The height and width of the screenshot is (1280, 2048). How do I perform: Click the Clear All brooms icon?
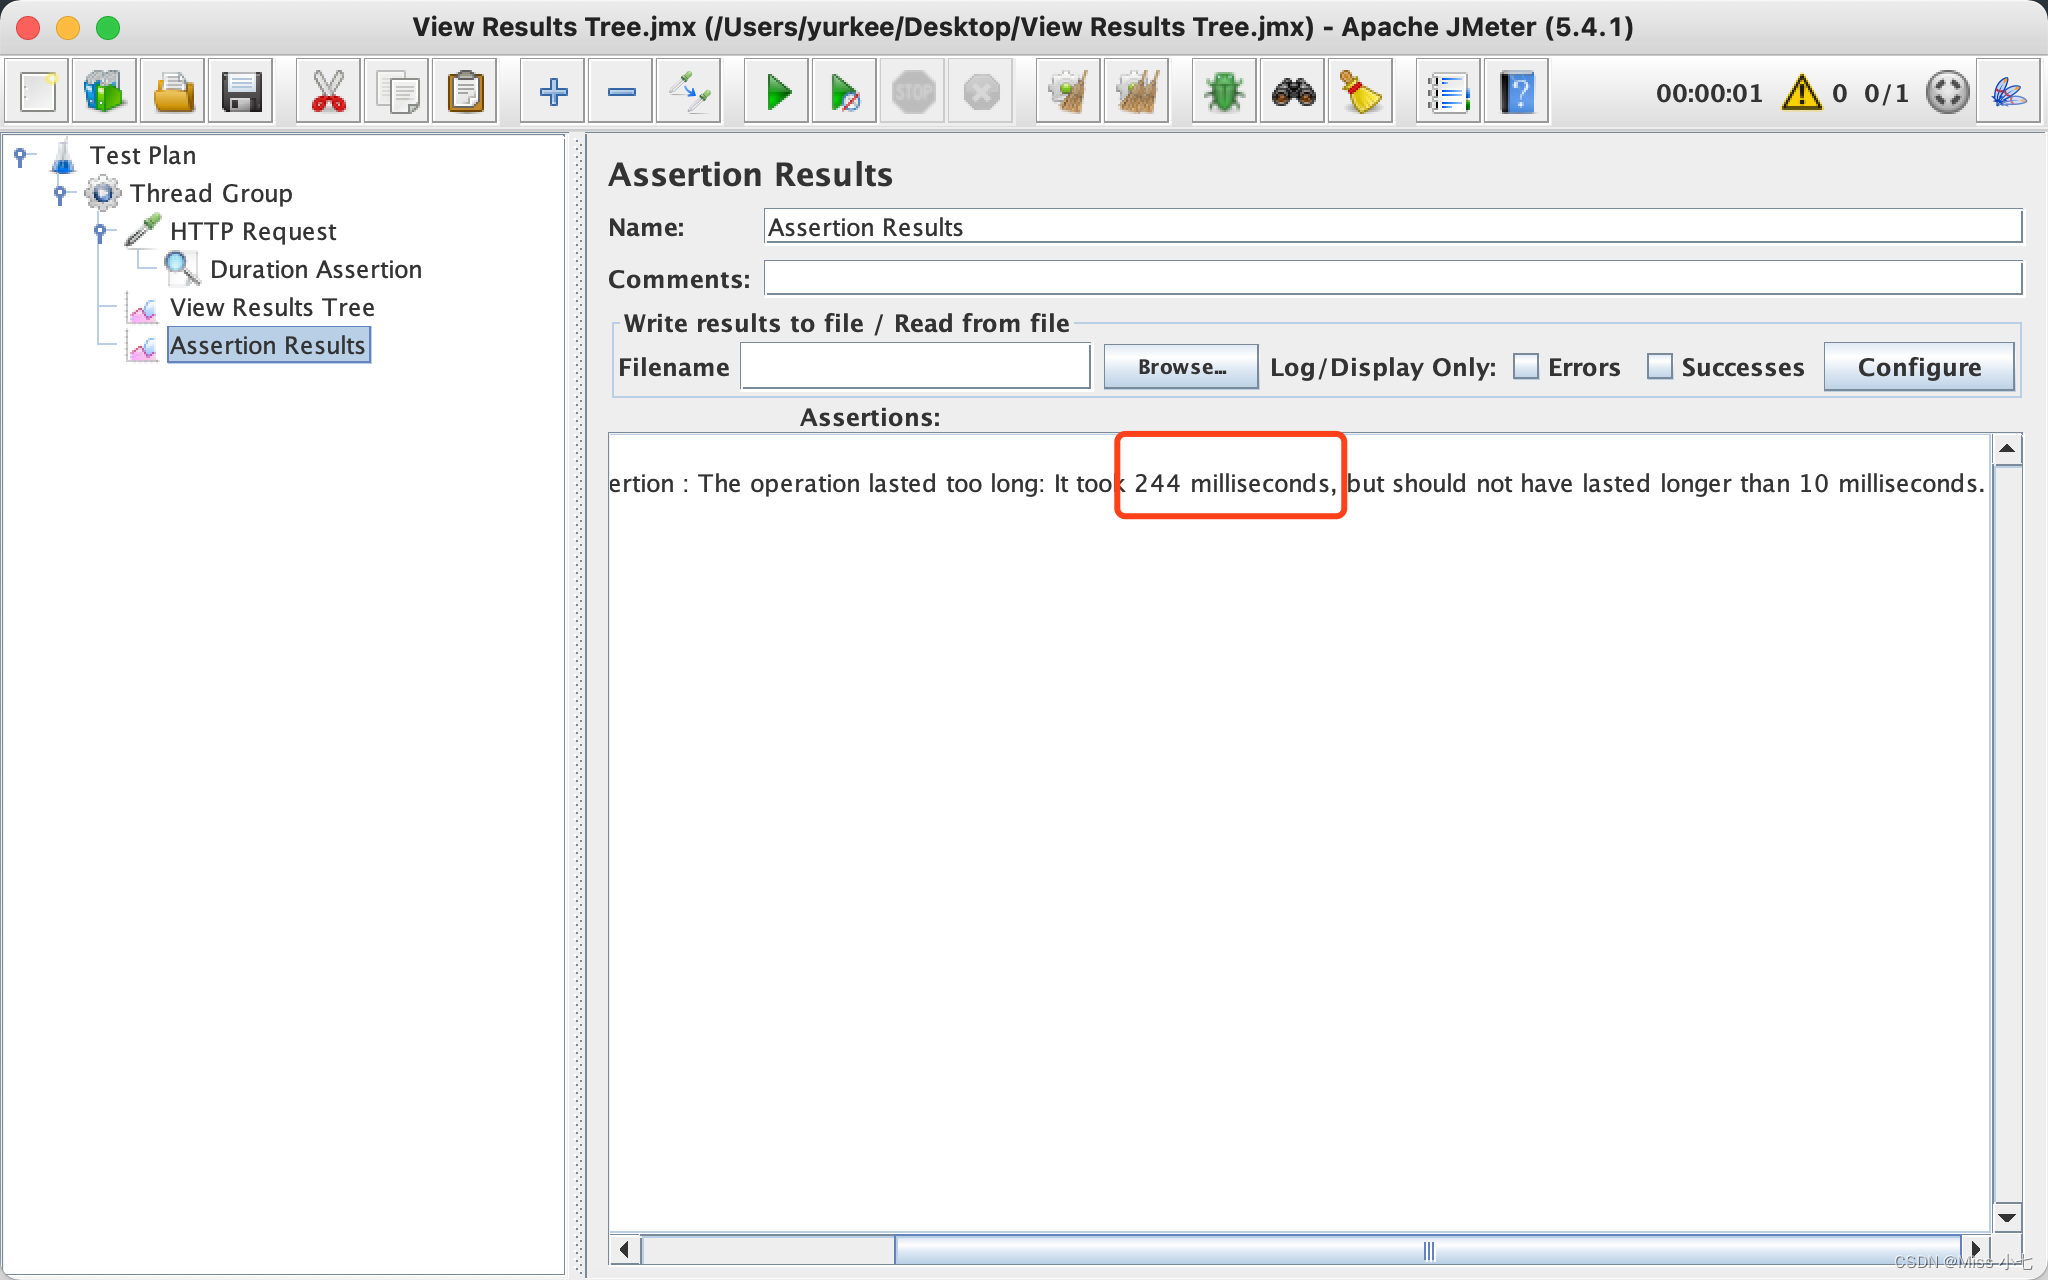point(1137,93)
